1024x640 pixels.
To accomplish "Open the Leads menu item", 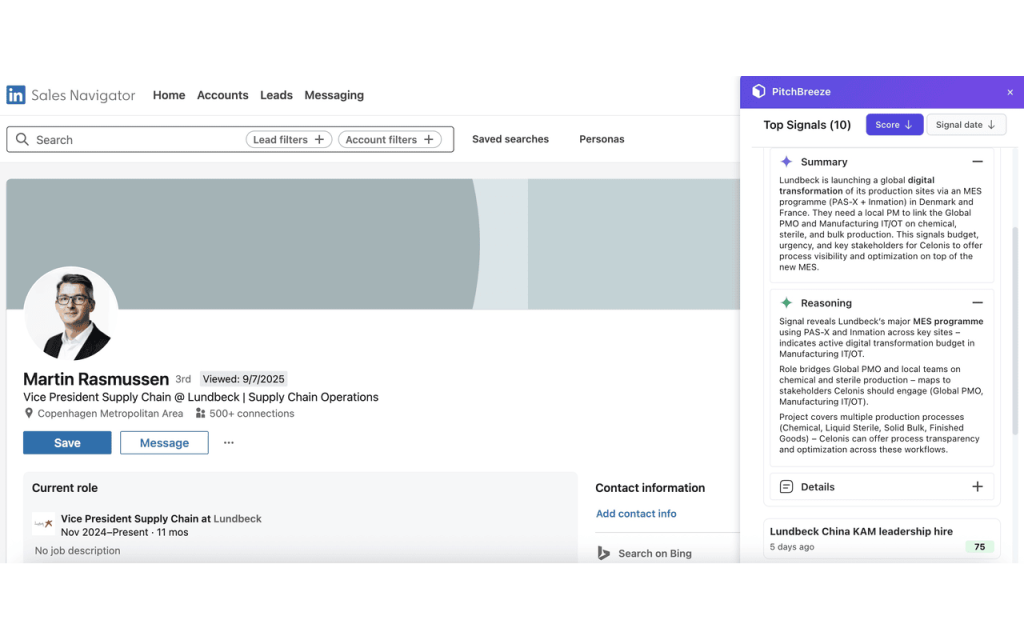I will click(276, 95).
